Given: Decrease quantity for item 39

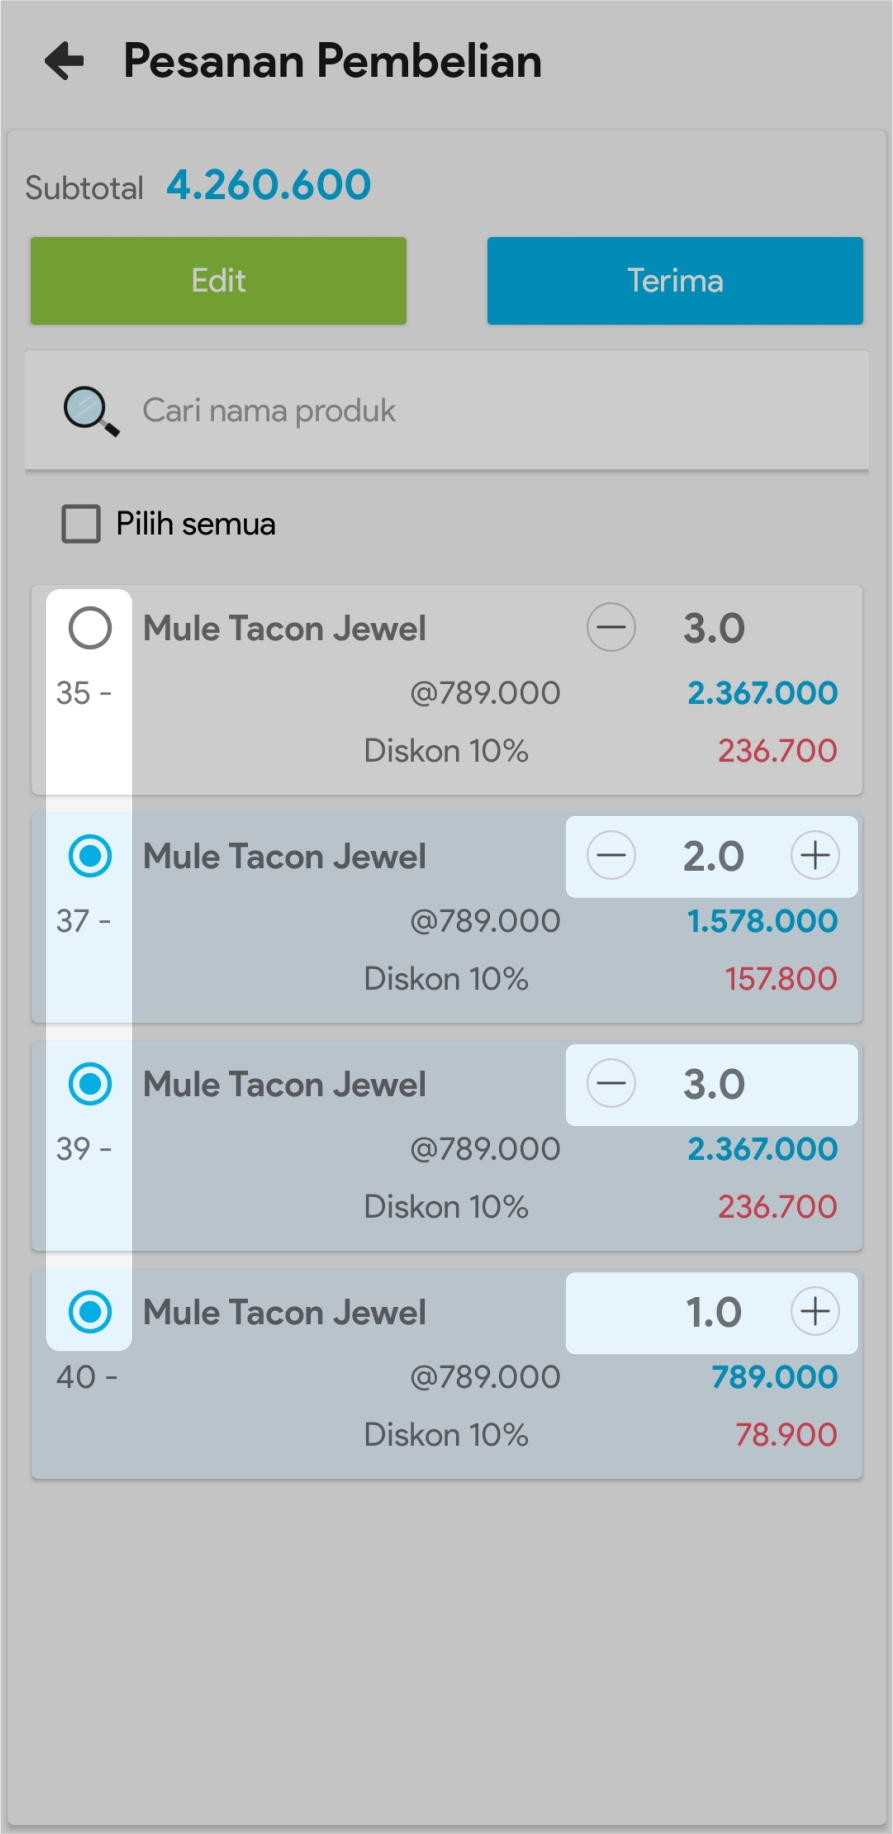Looking at the screenshot, I should pyautogui.click(x=611, y=1084).
